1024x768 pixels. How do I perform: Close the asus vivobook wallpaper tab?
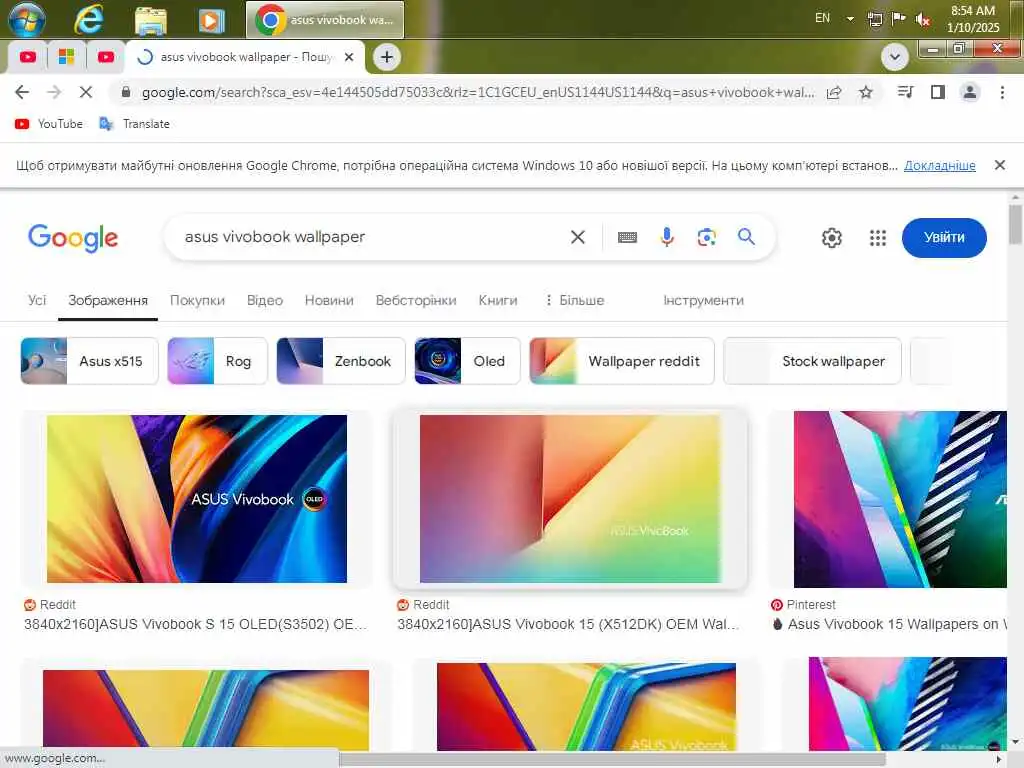click(349, 57)
